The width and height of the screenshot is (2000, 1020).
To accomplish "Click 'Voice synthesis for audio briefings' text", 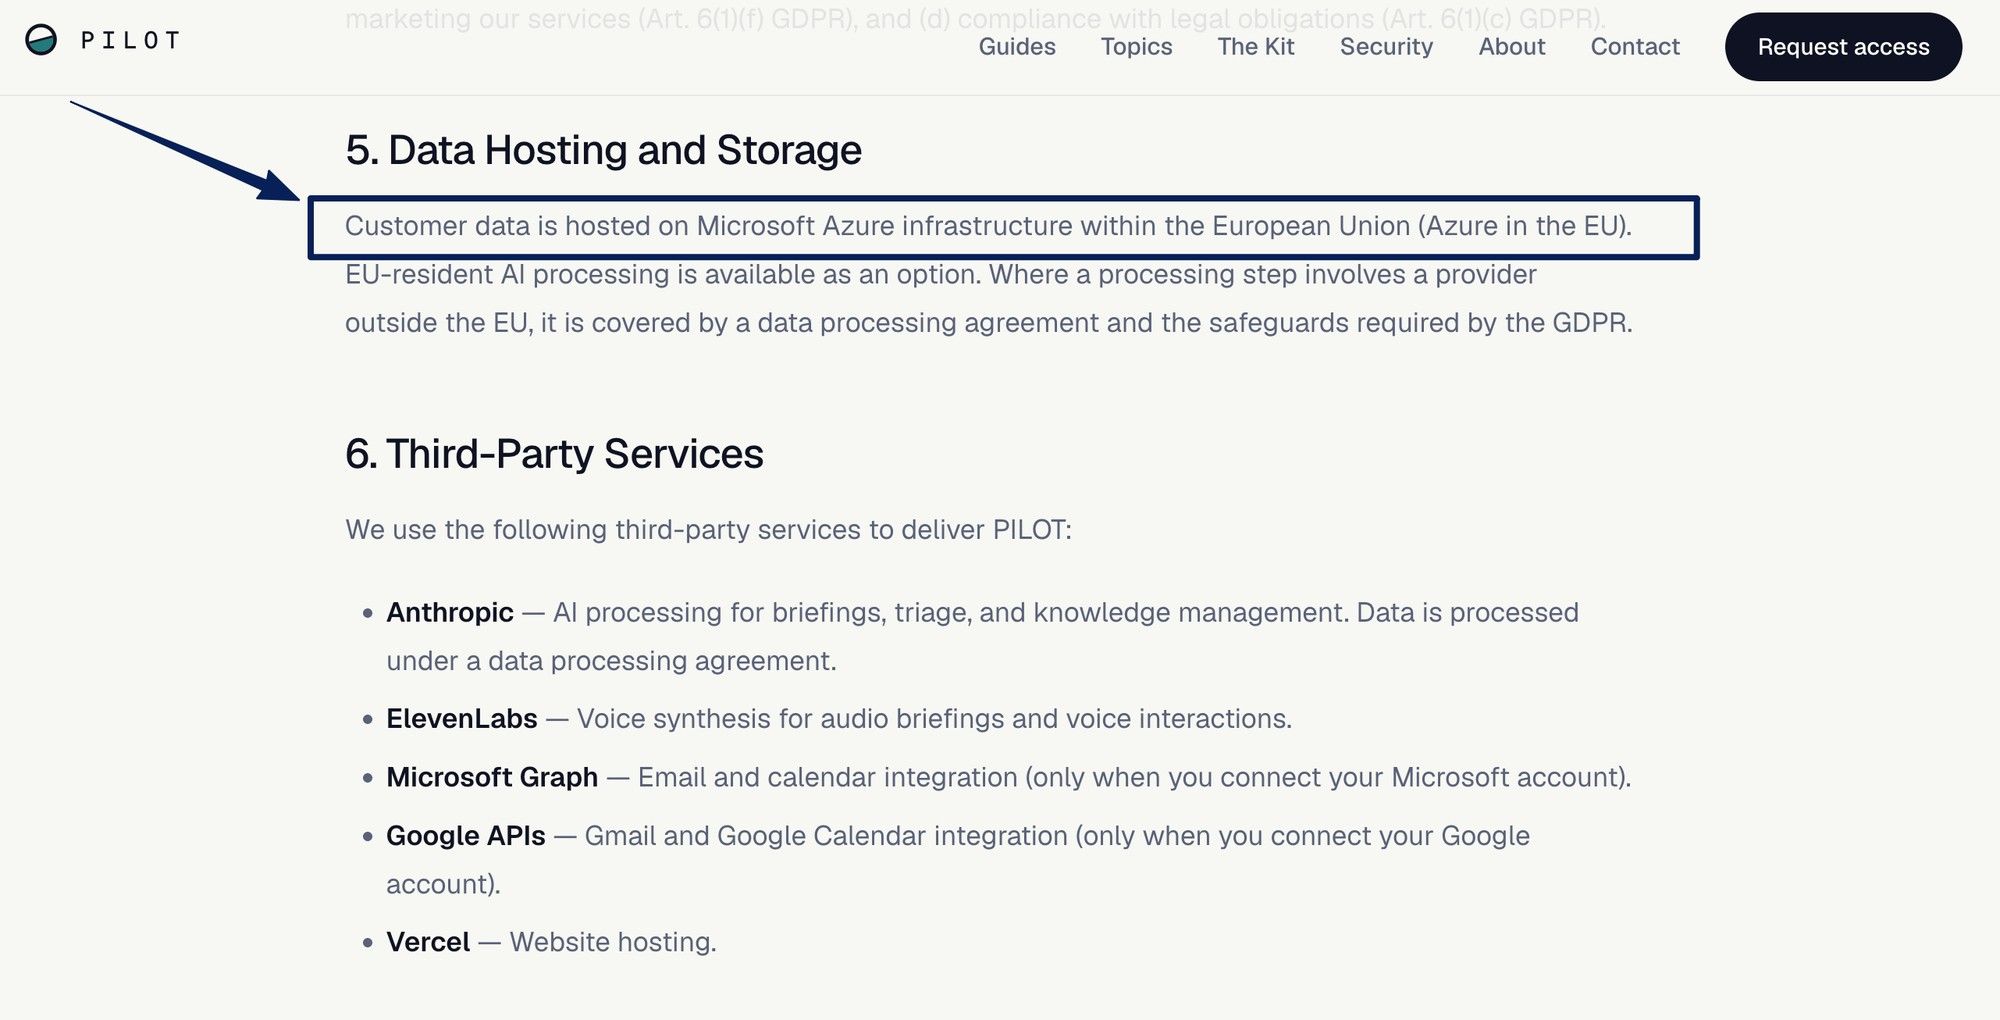I will pyautogui.click(x=934, y=719).
